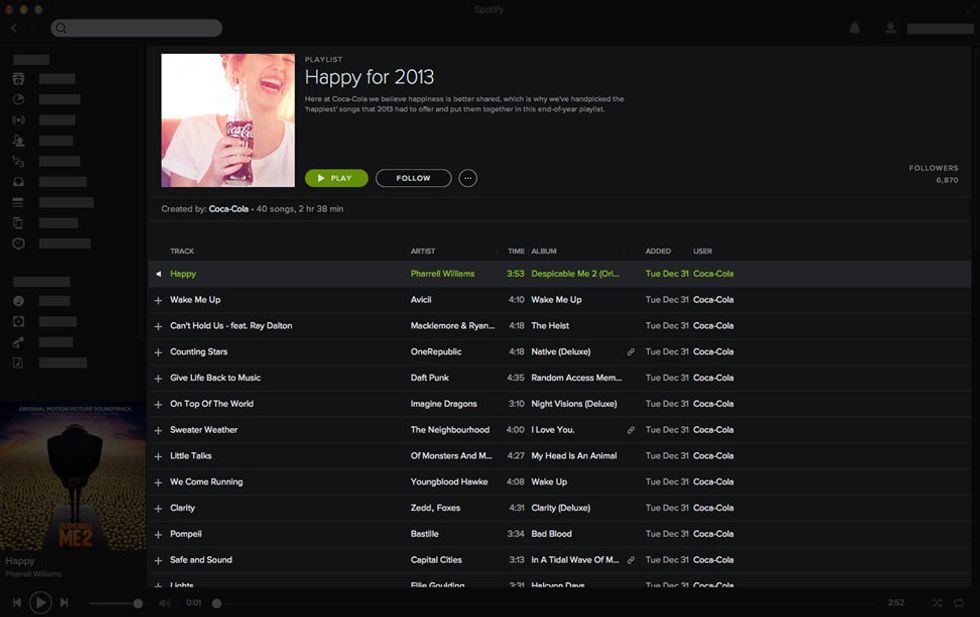Screen dimensions: 980x617
Task: Click the green PLAY button
Action: coord(336,178)
